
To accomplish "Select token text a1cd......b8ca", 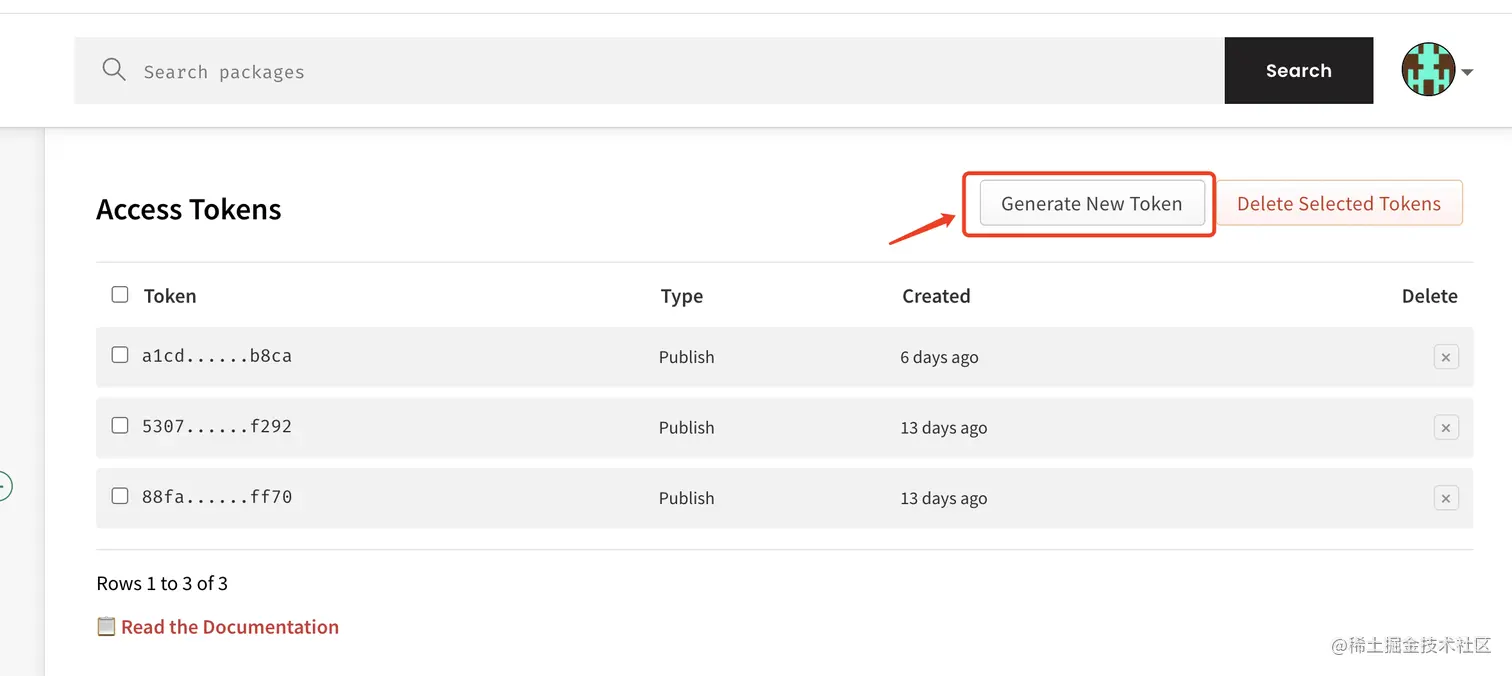I will tap(217, 356).
